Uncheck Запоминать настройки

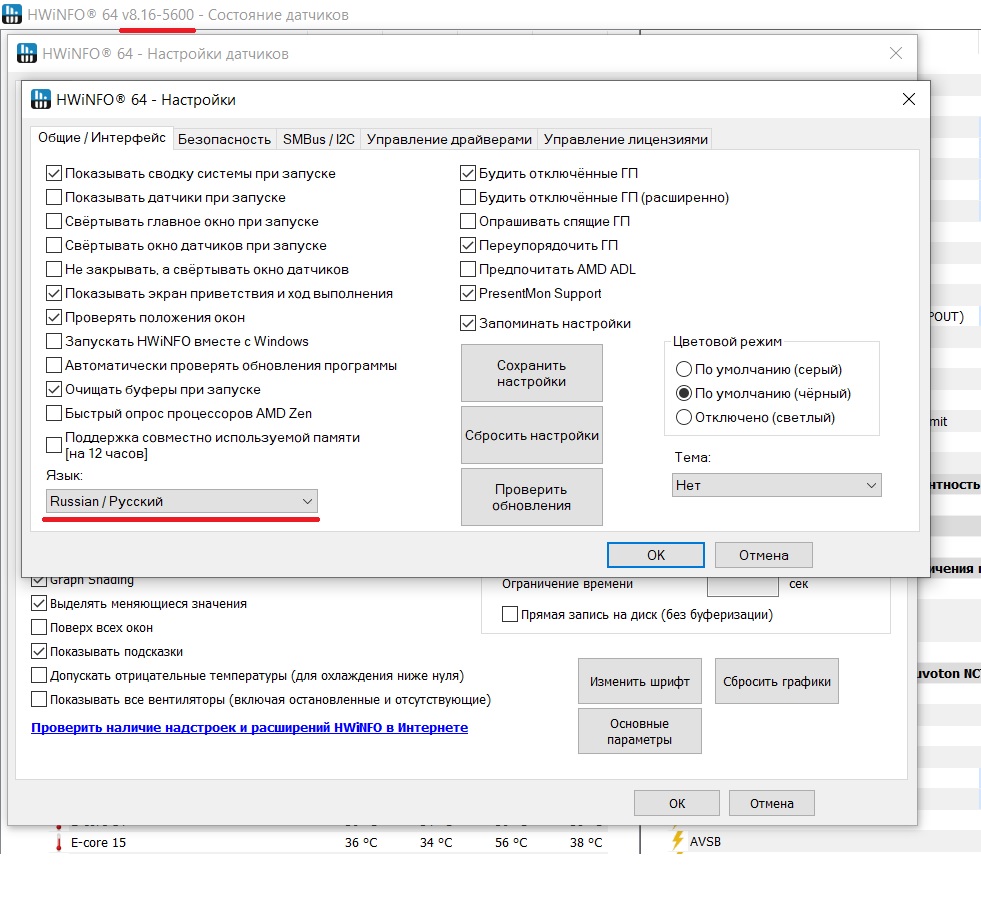click(467, 323)
